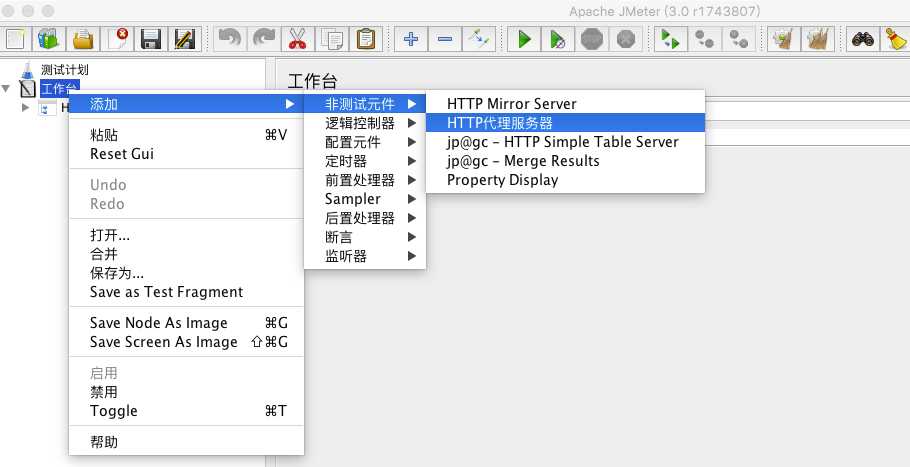The image size is (910, 467).
Task: Open the 监听器 submenu
Action: 364,256
